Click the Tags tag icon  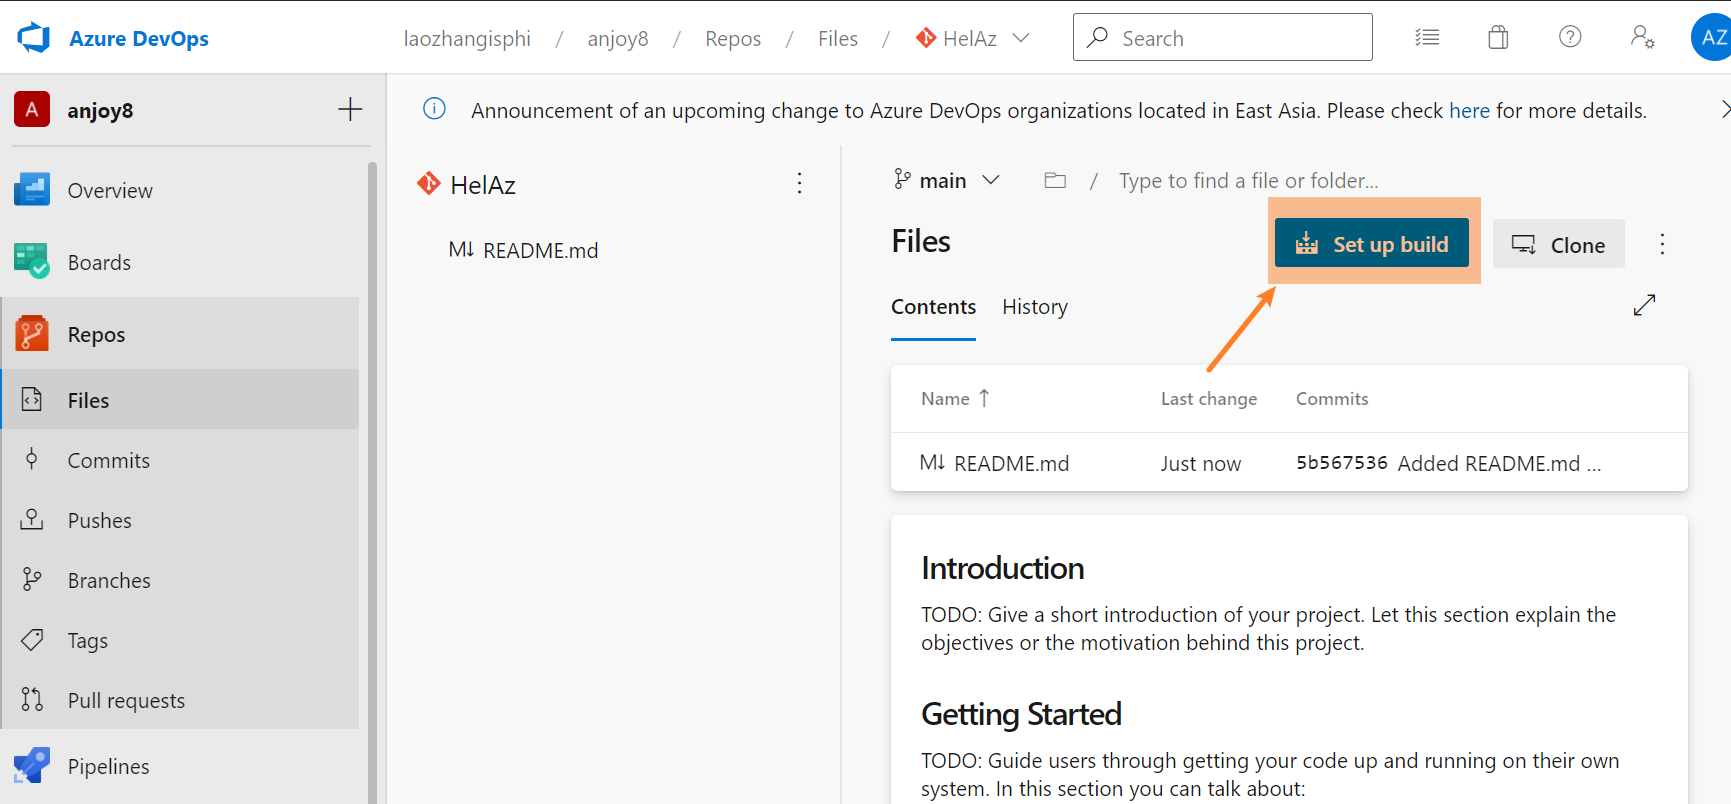point(32,639)
